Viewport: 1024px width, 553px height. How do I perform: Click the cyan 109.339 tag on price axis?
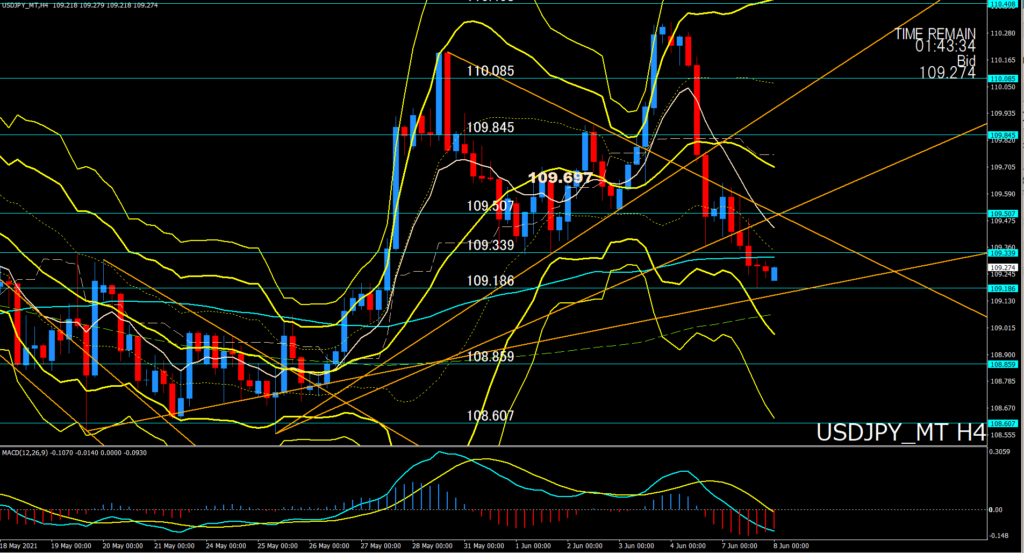point(1002,253)
